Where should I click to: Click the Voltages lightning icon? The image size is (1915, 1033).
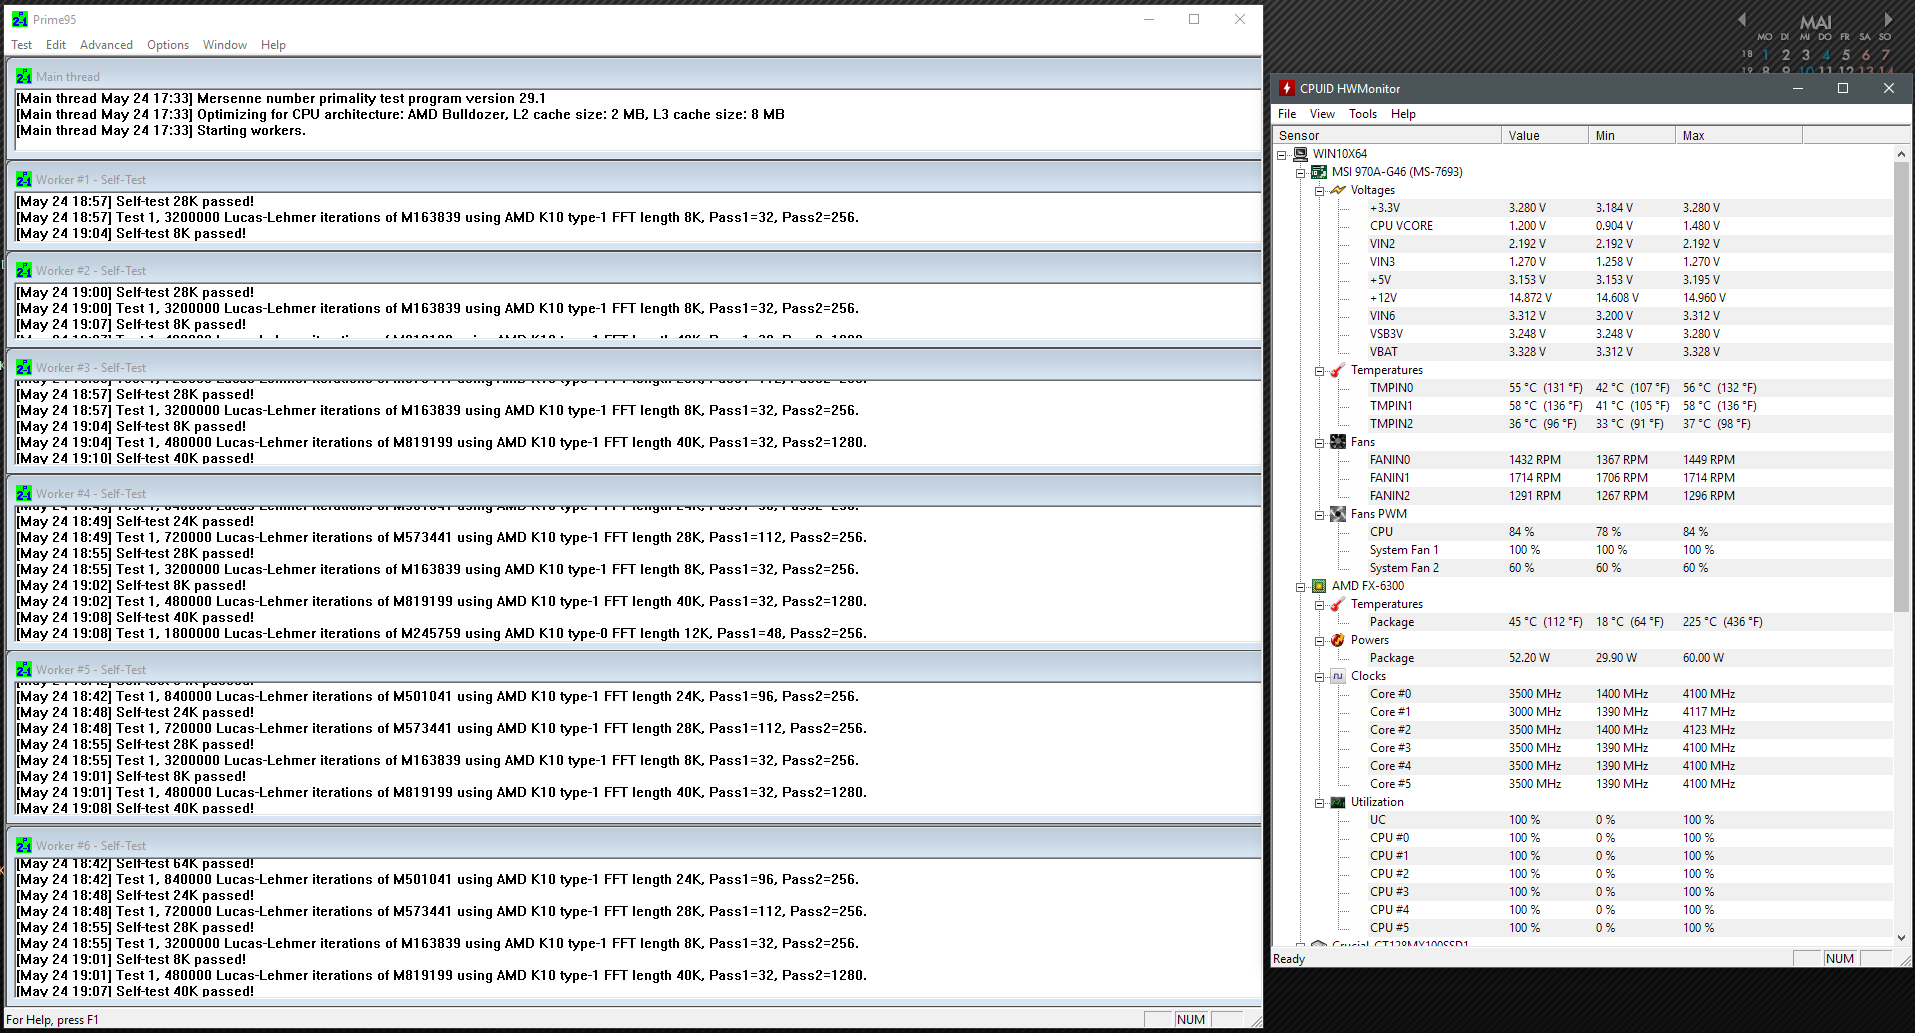1338,190
